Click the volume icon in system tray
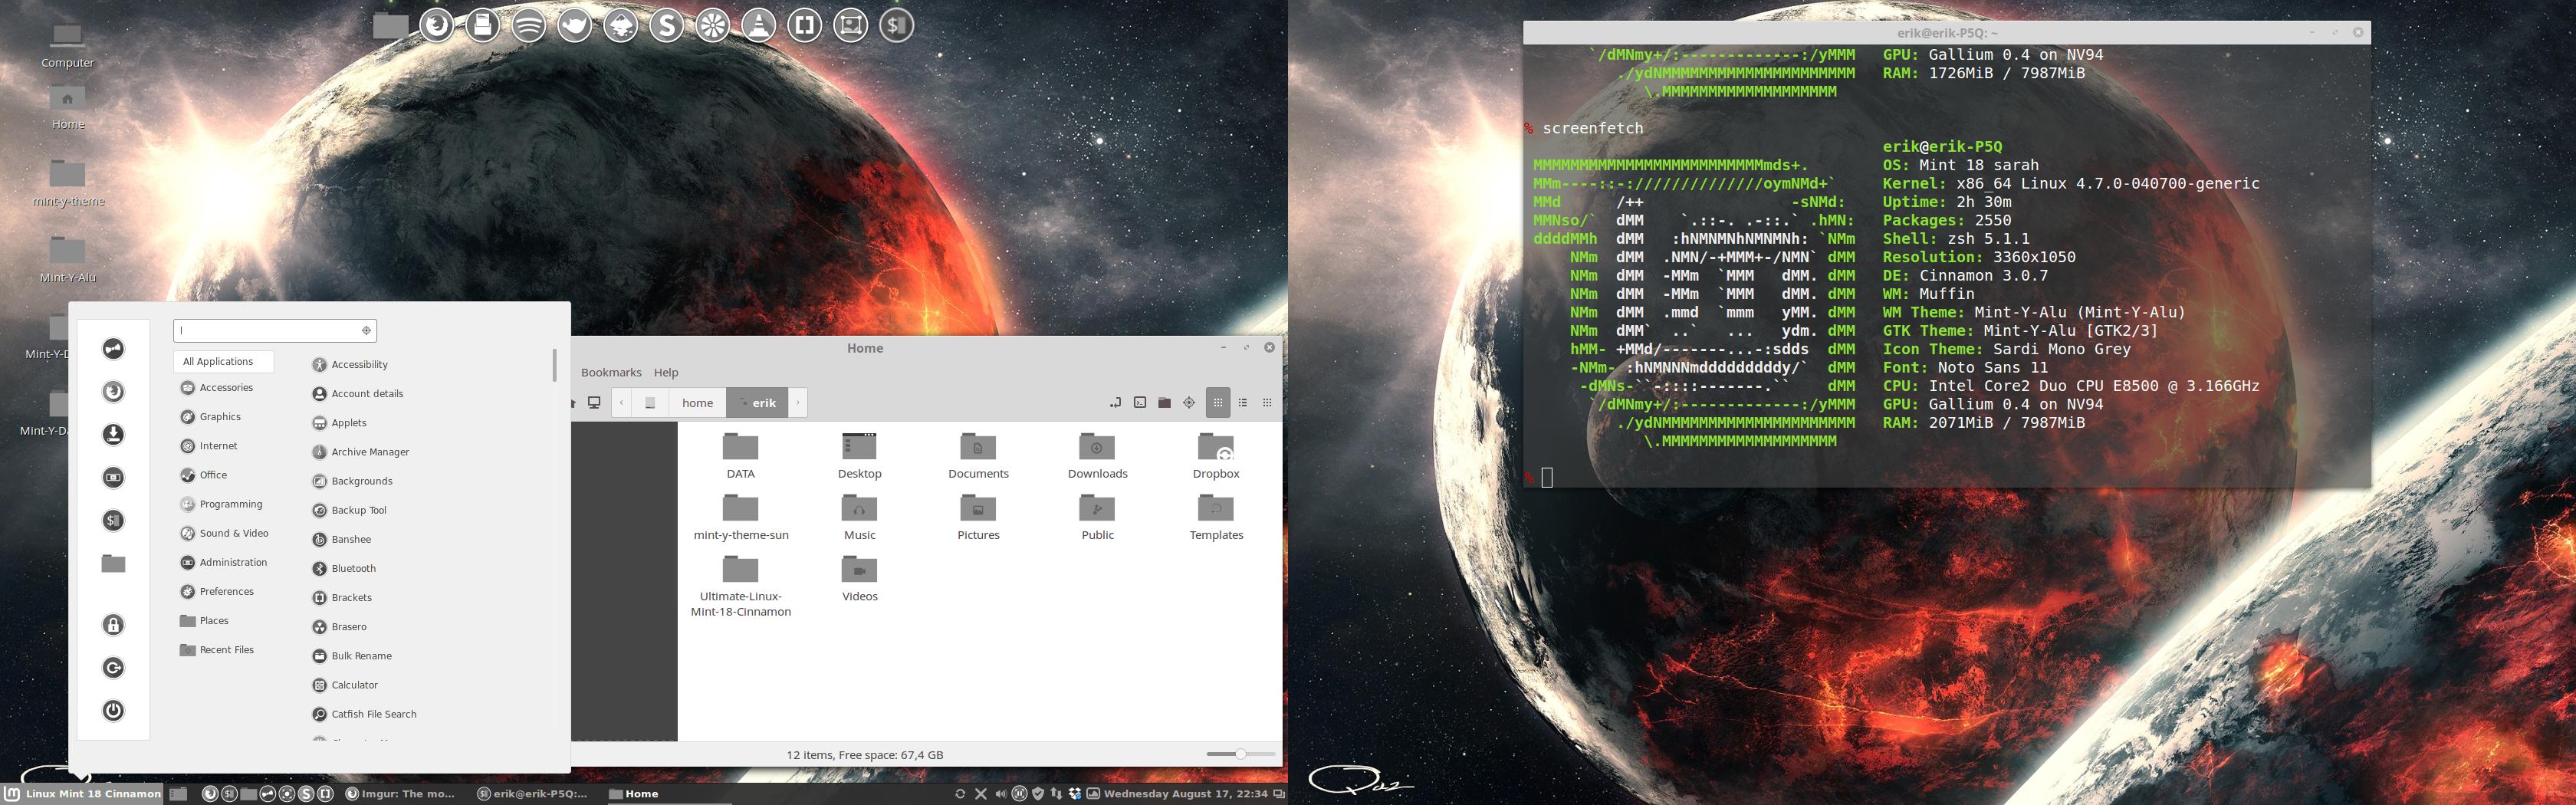The width and height of the screenshot is (2576, 805). coord(1000,794)
